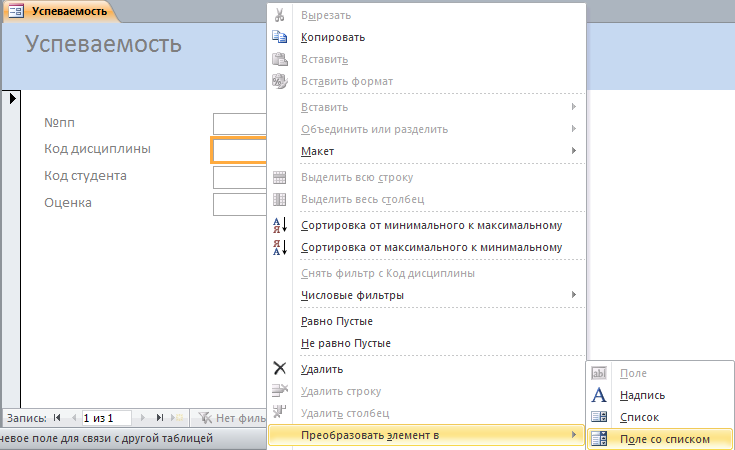The image size is (735, 450).
Task: Open the Числовые фильтры submenu
Action: click(x=427, y=295)
